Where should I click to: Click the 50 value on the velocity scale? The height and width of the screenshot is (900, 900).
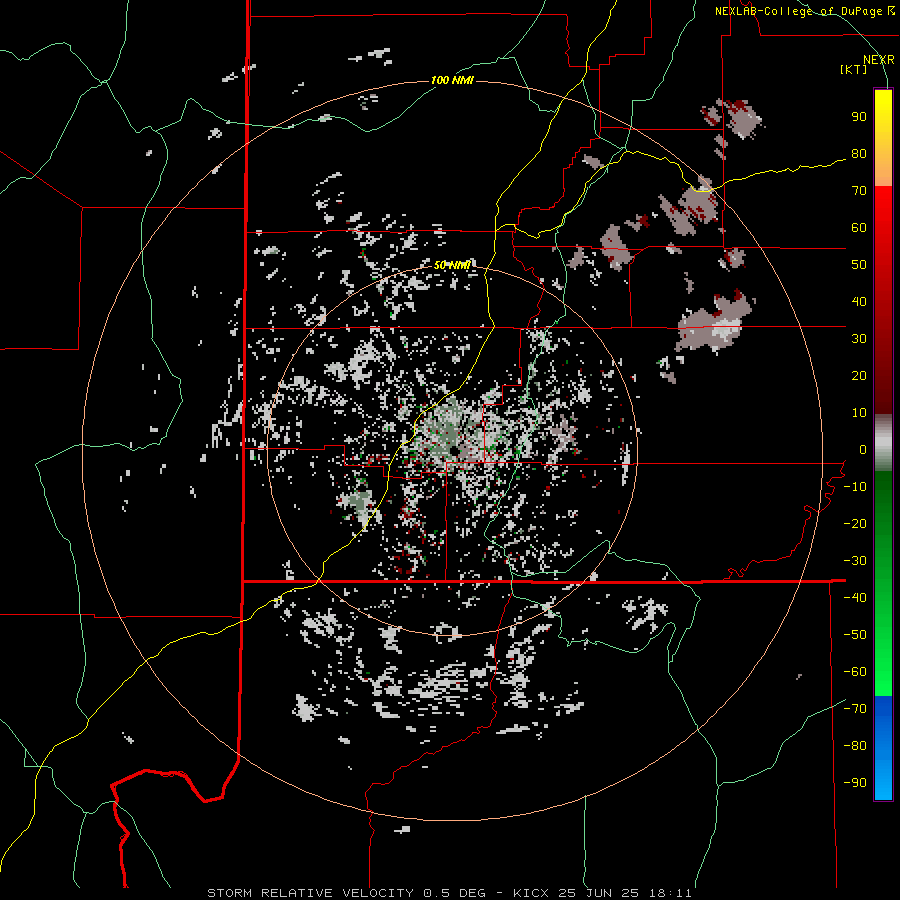point(859,265)
